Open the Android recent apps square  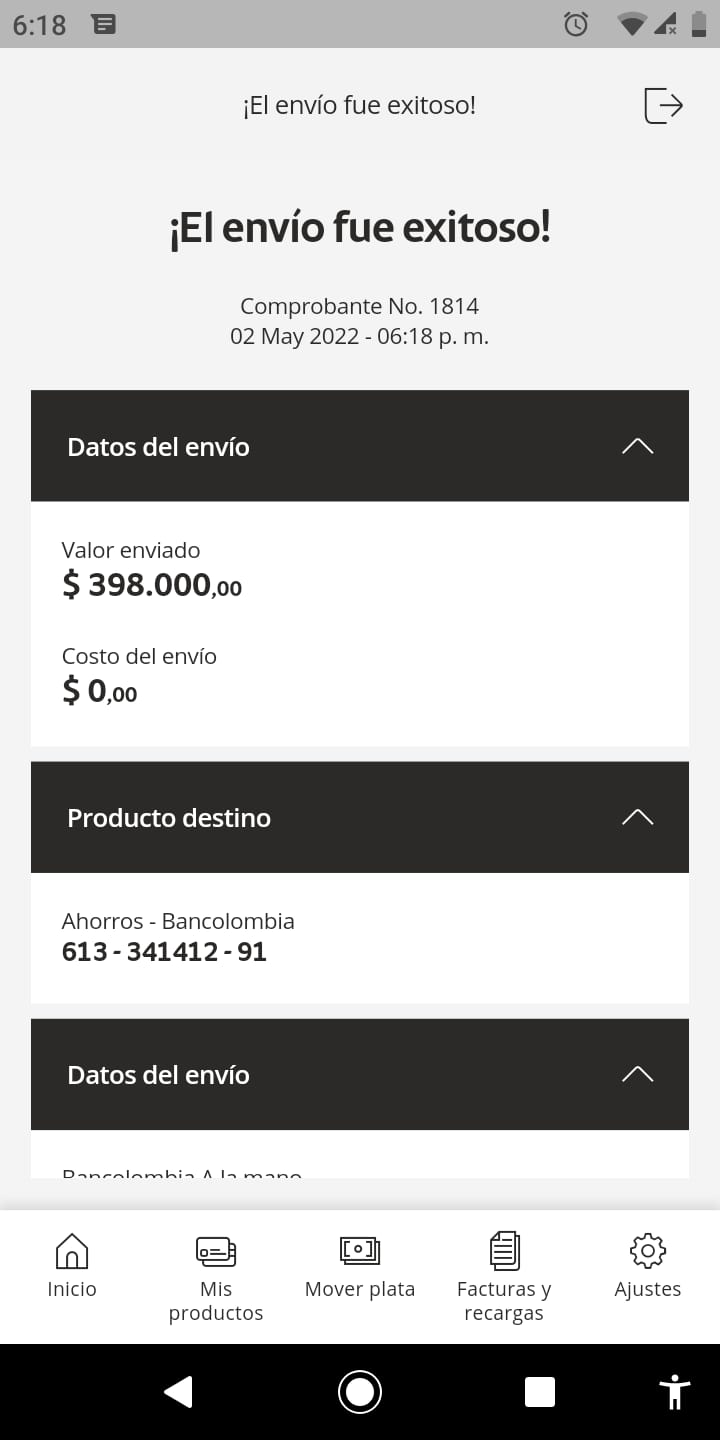tap(540, 1392)
